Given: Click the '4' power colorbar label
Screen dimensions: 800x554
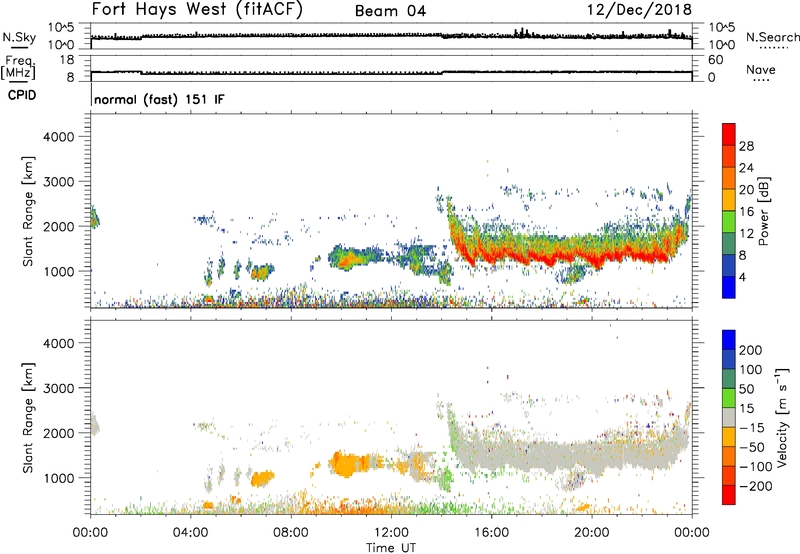Looking at the screenshot, I should (x=743, y=277).
